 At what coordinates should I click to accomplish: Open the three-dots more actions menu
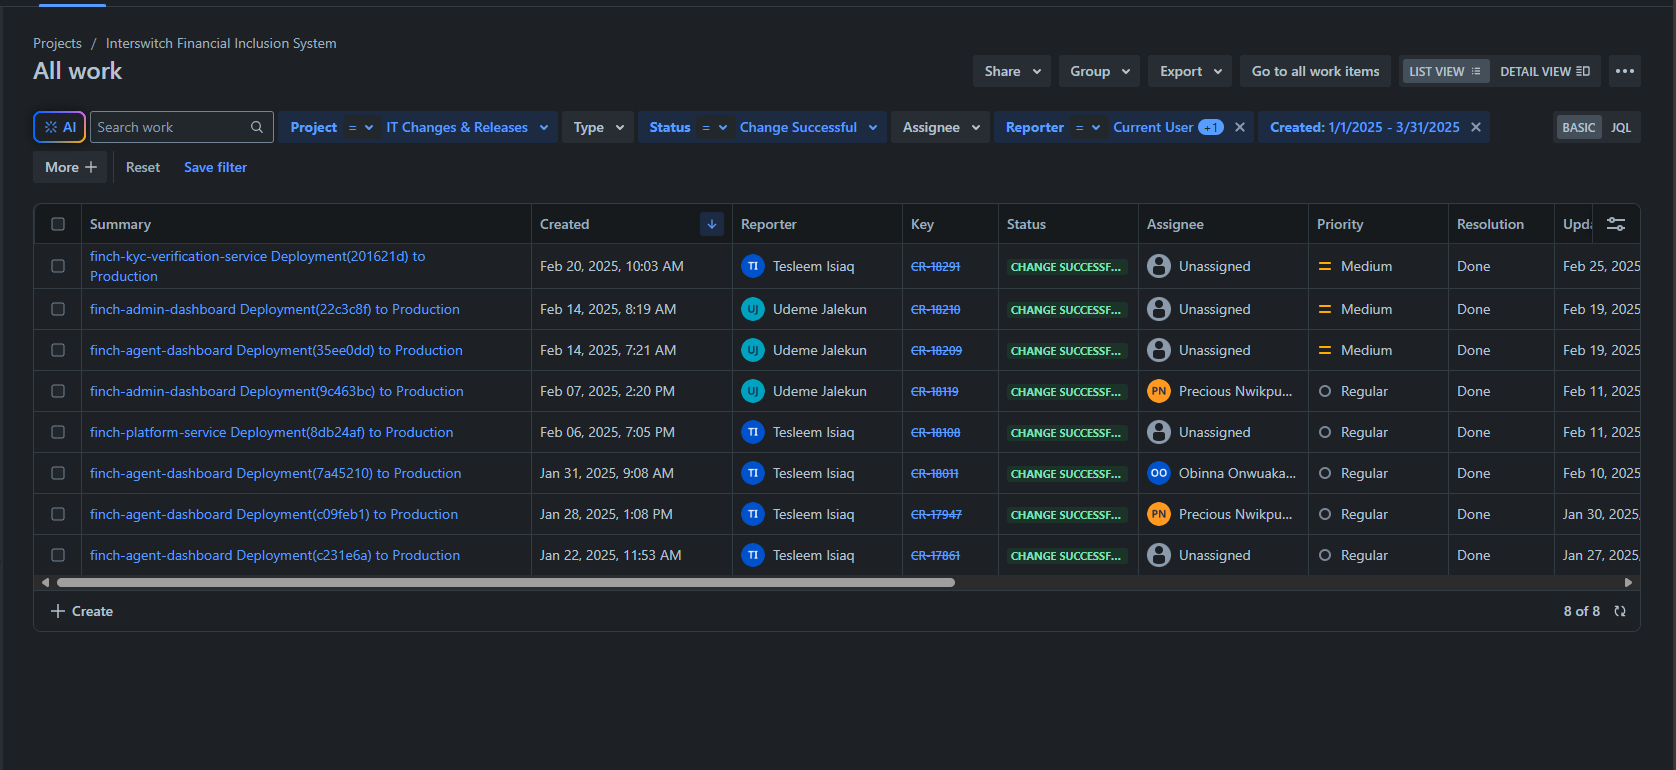tap(1624, 71)
